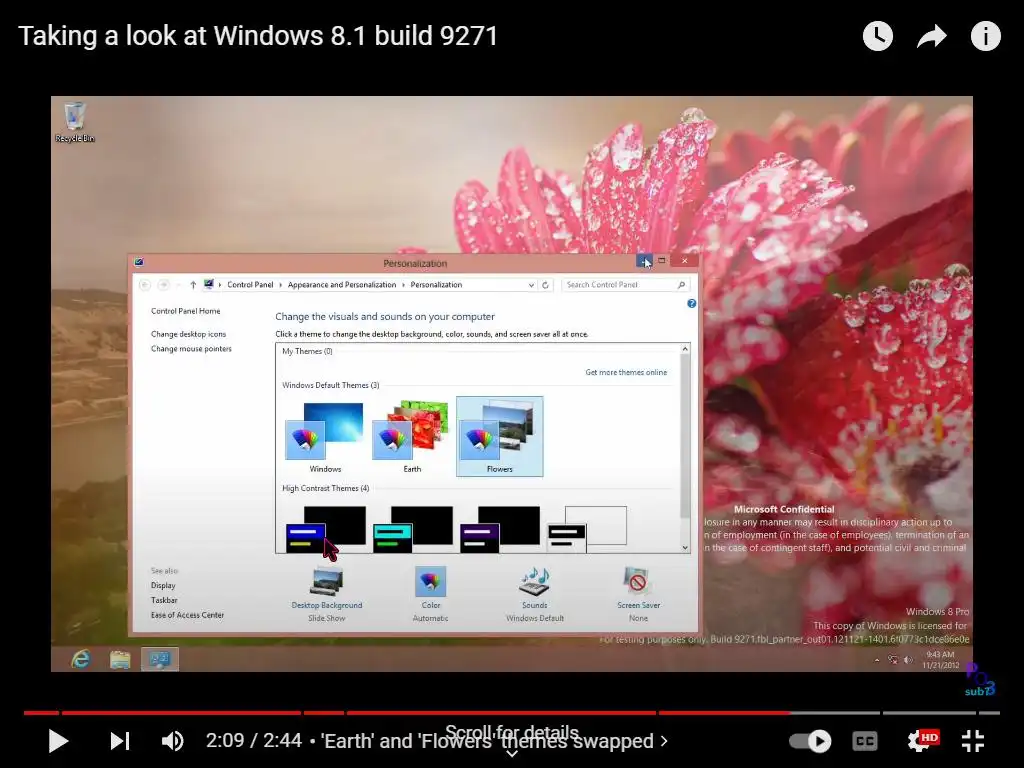Open the video info card icon
The width and height of the screenshot is (1024, 768).
985,36
